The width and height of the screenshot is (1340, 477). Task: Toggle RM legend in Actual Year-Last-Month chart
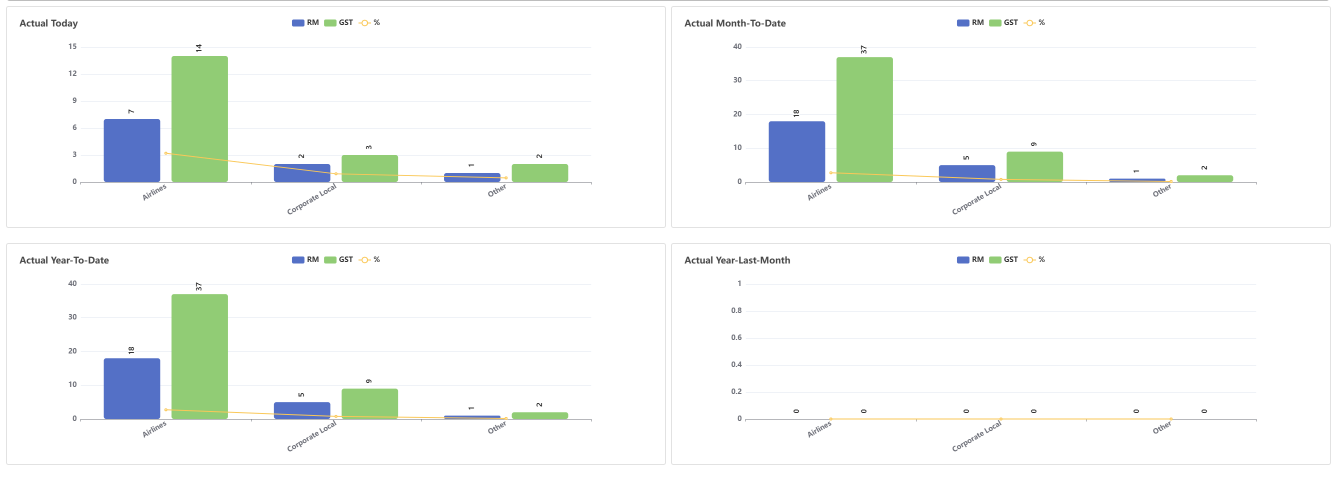[x=964, y=260]
